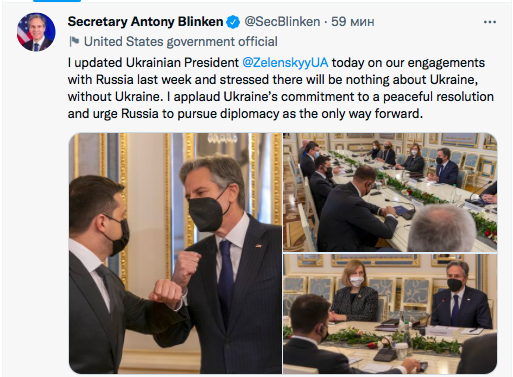The image size is (513, 377).
Task: Enlarge the elbow-bump greeting photo
Action: point(175,253)
